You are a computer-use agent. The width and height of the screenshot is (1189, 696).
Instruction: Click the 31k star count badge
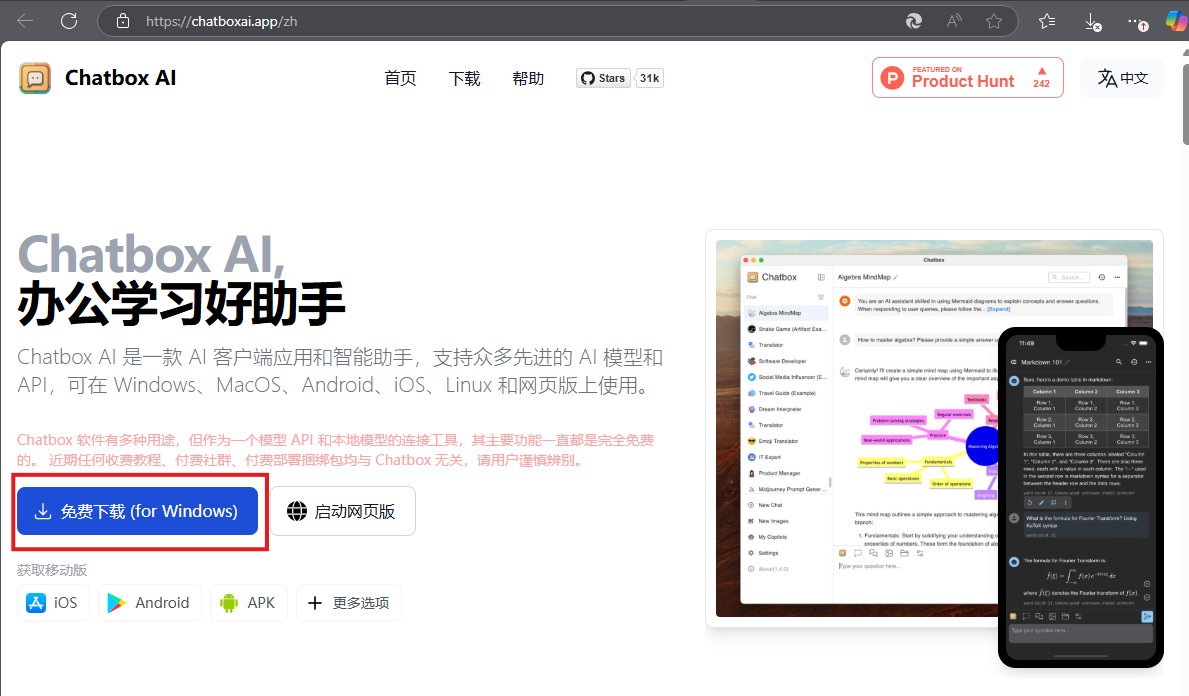pyautogui.click(x=649, y=78)
